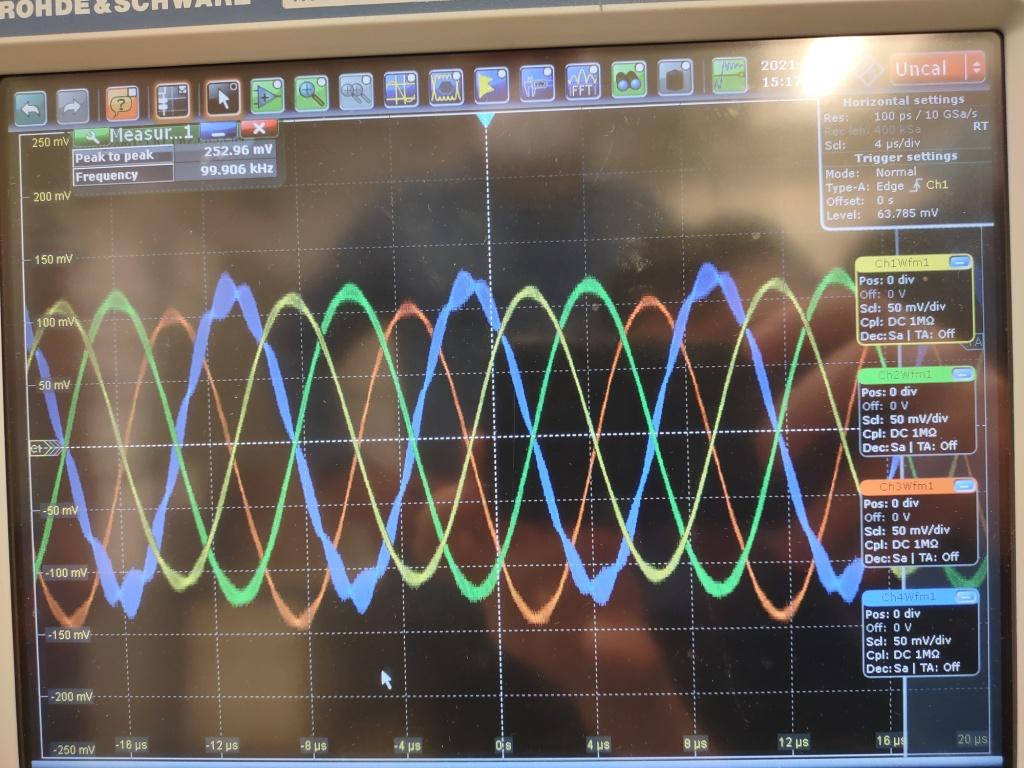Image resolution: width=1024 pixels, height=768 pixels.
Task: Click the Delete trash bin icon
Action: pos(675,77)
